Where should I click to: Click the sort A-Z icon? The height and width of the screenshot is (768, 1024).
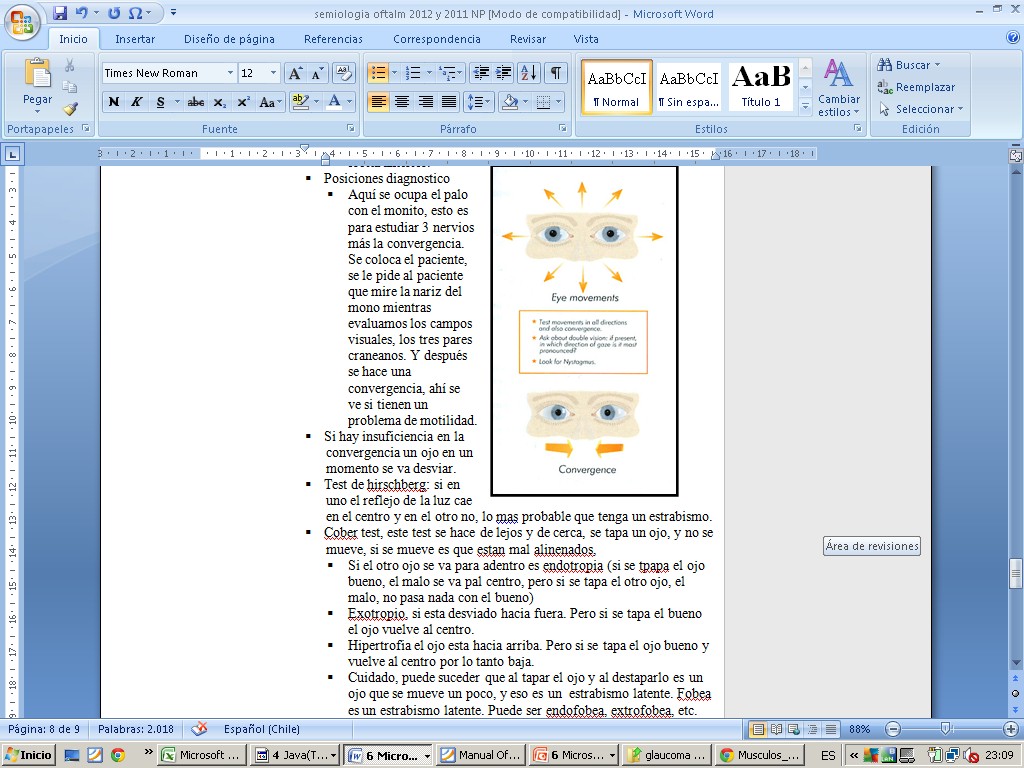point(529,73)
